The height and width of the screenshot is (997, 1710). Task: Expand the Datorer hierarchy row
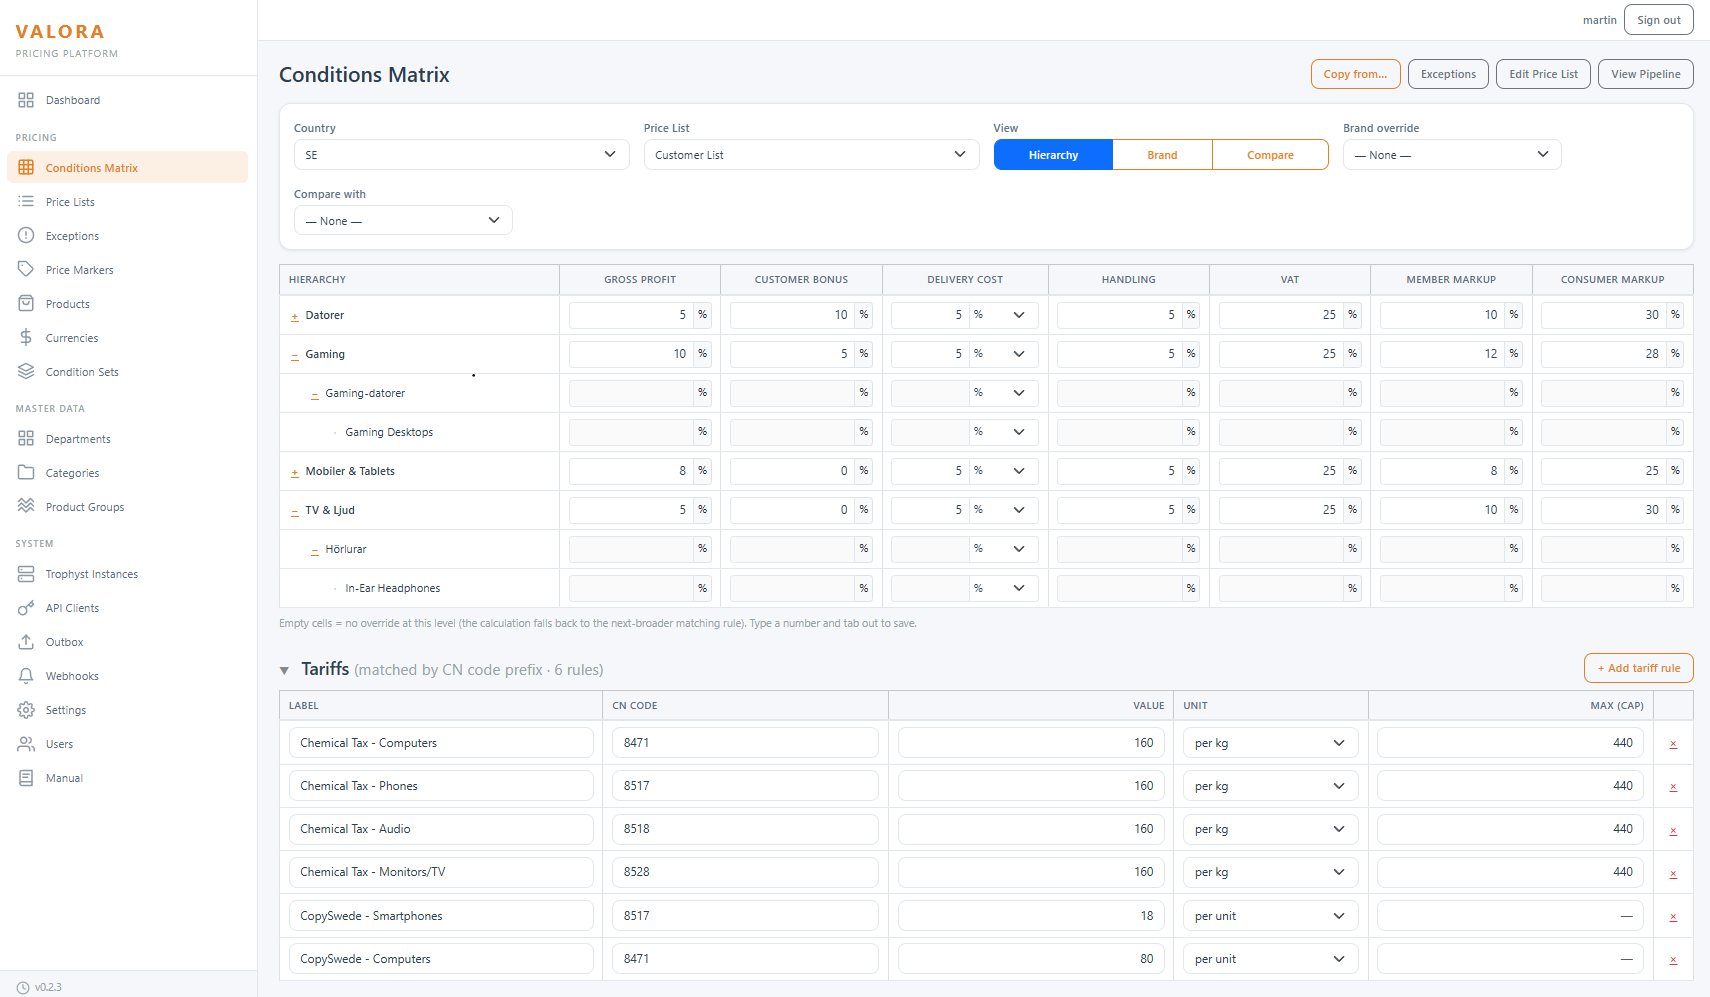point(295,316)
